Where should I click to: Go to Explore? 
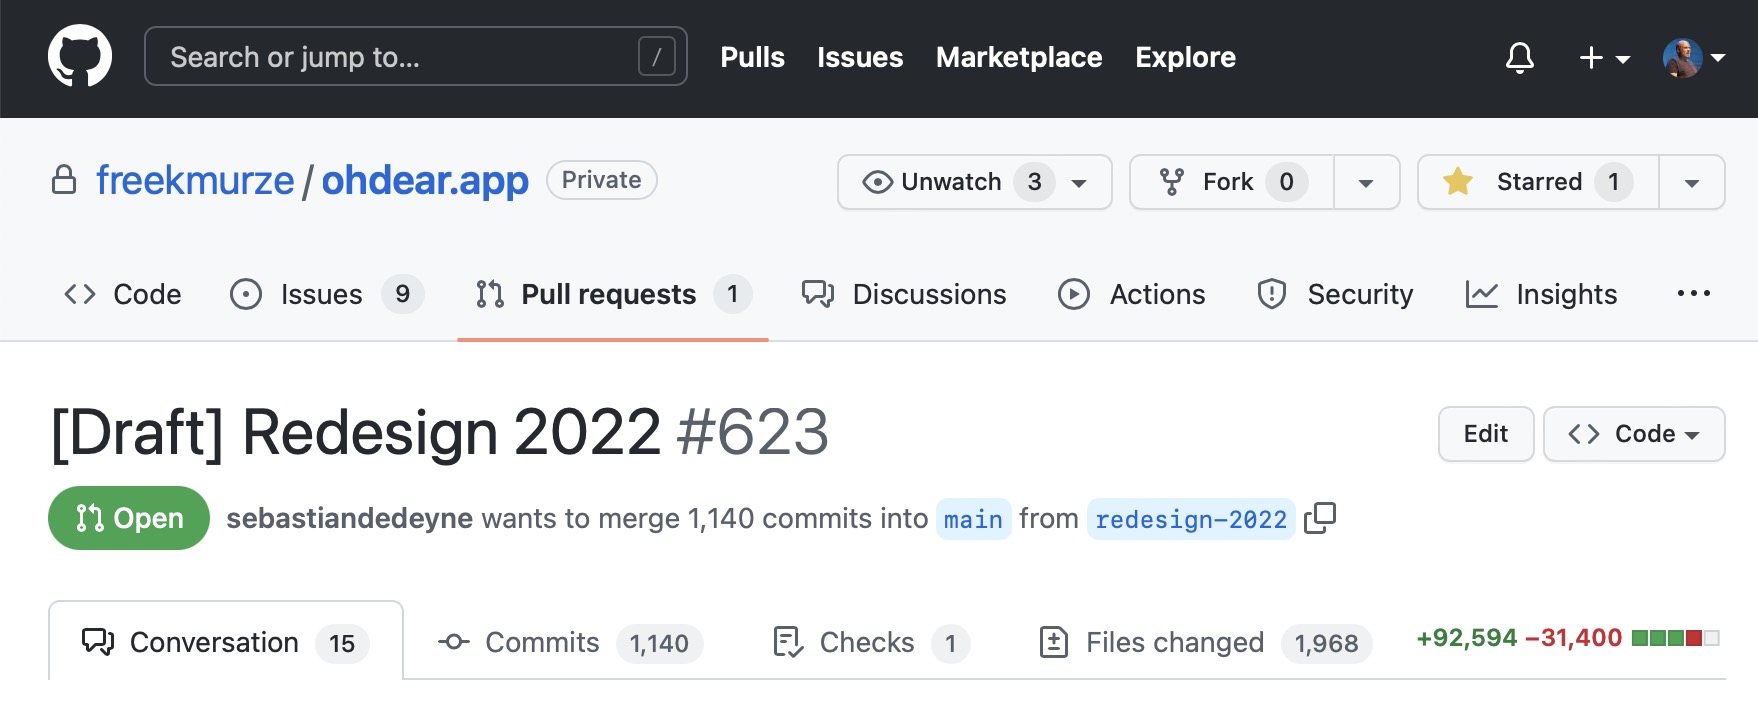point(1185,57)
